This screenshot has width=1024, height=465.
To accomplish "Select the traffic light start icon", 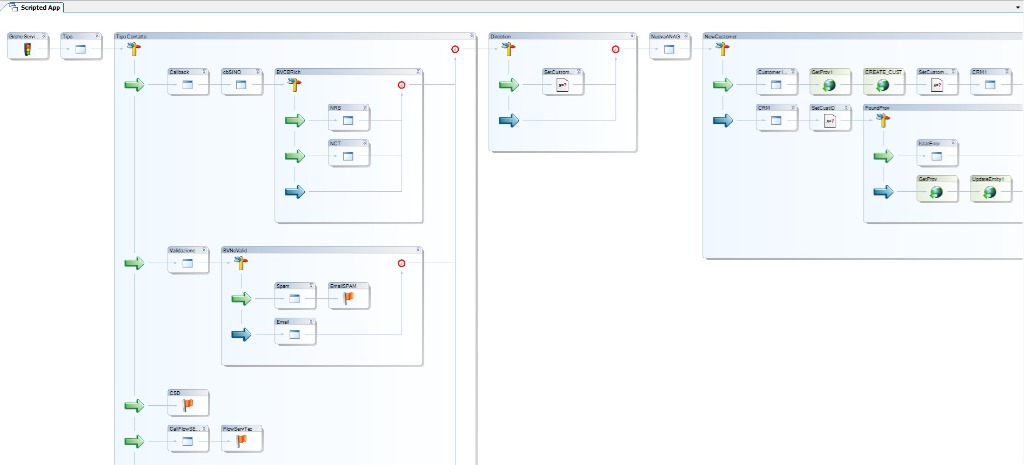I will pyautogui.click(x=27, y=49).
